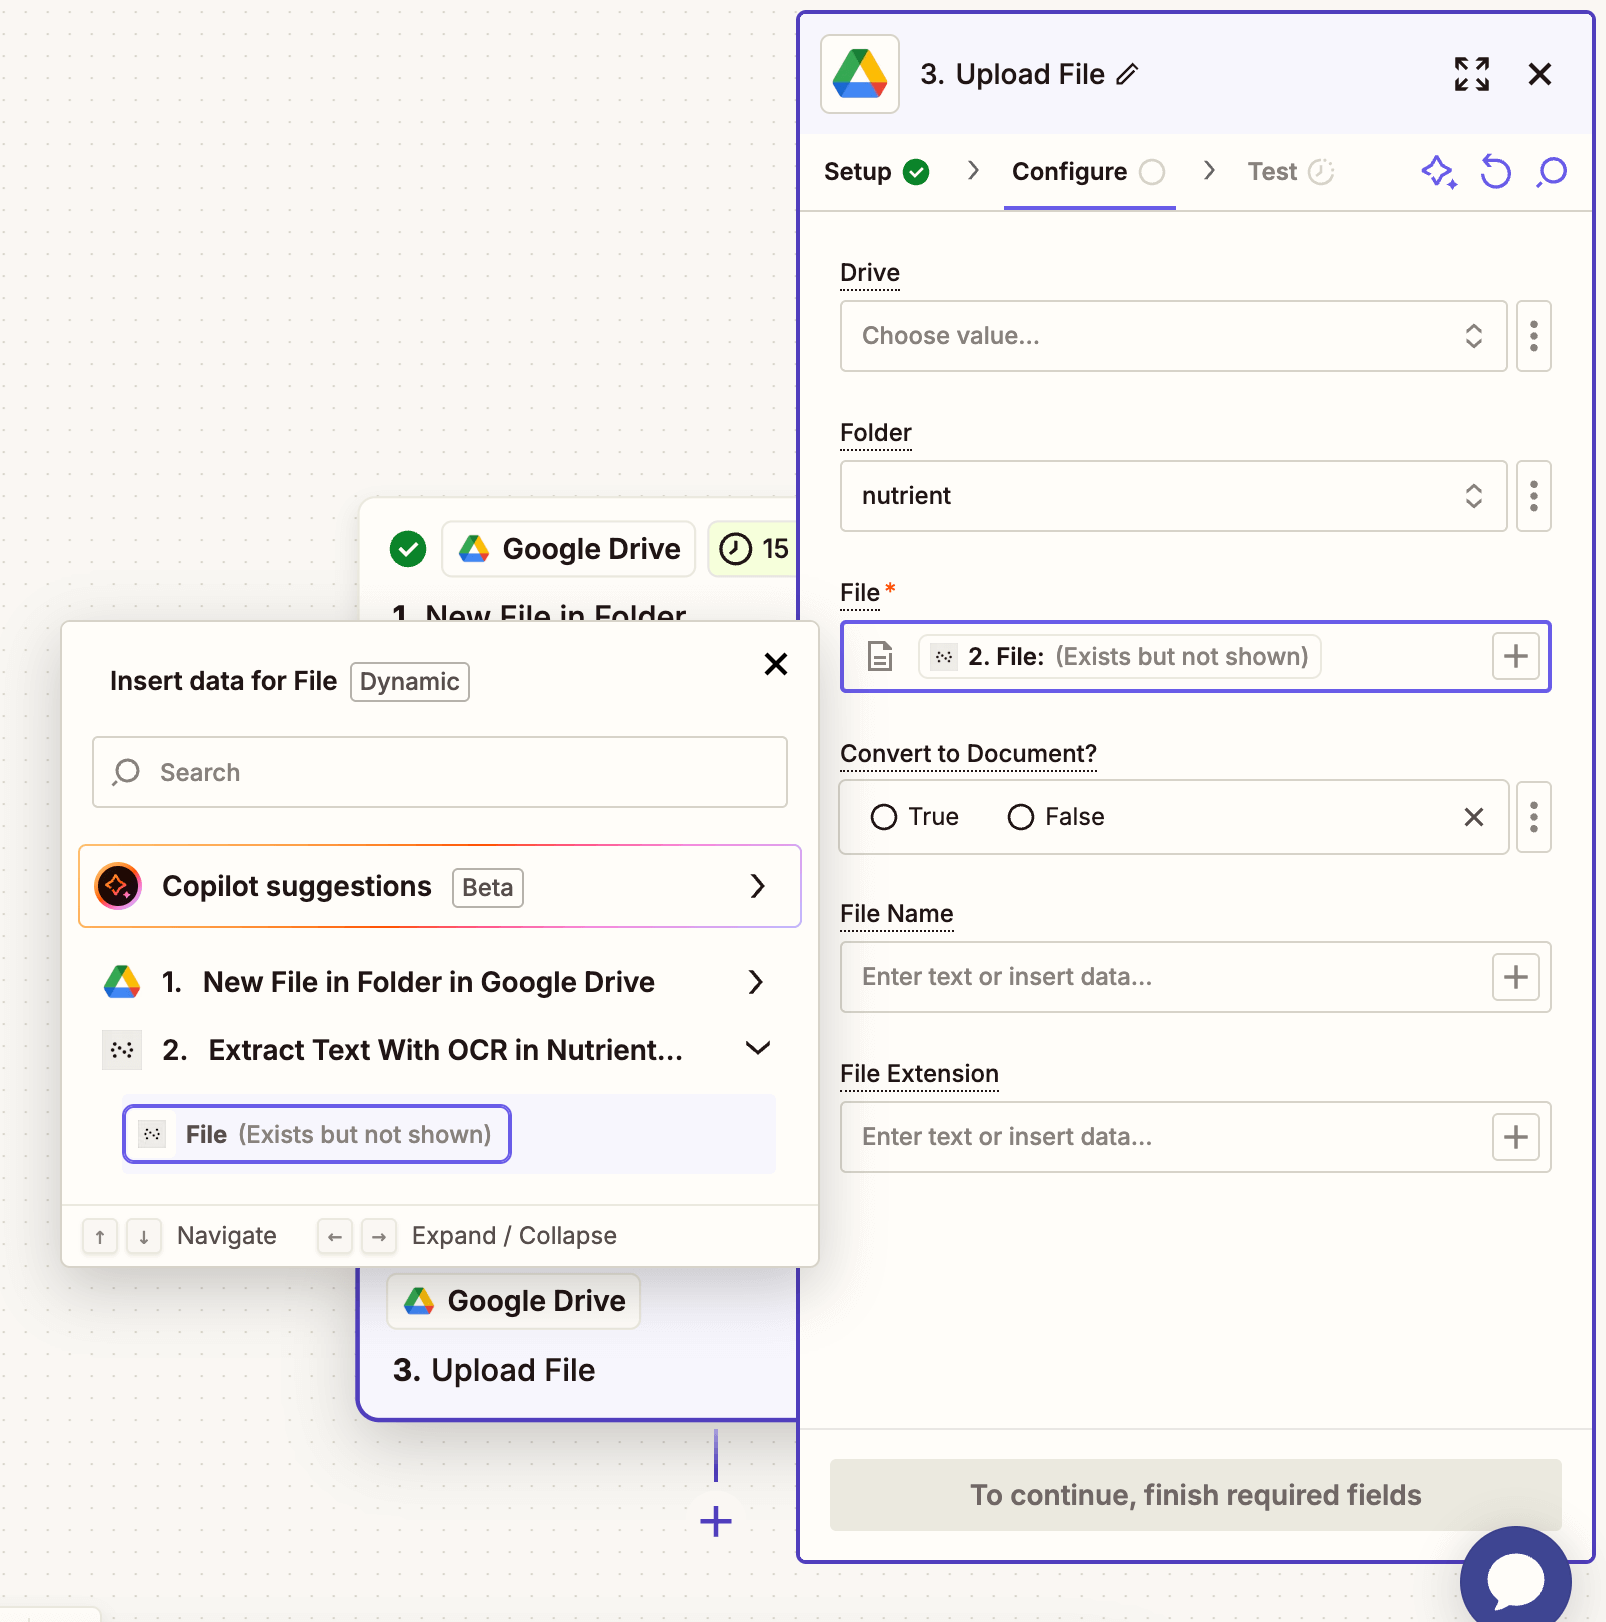
Task: Clear the Convert to Document selection
Action: click(1473, 817)
